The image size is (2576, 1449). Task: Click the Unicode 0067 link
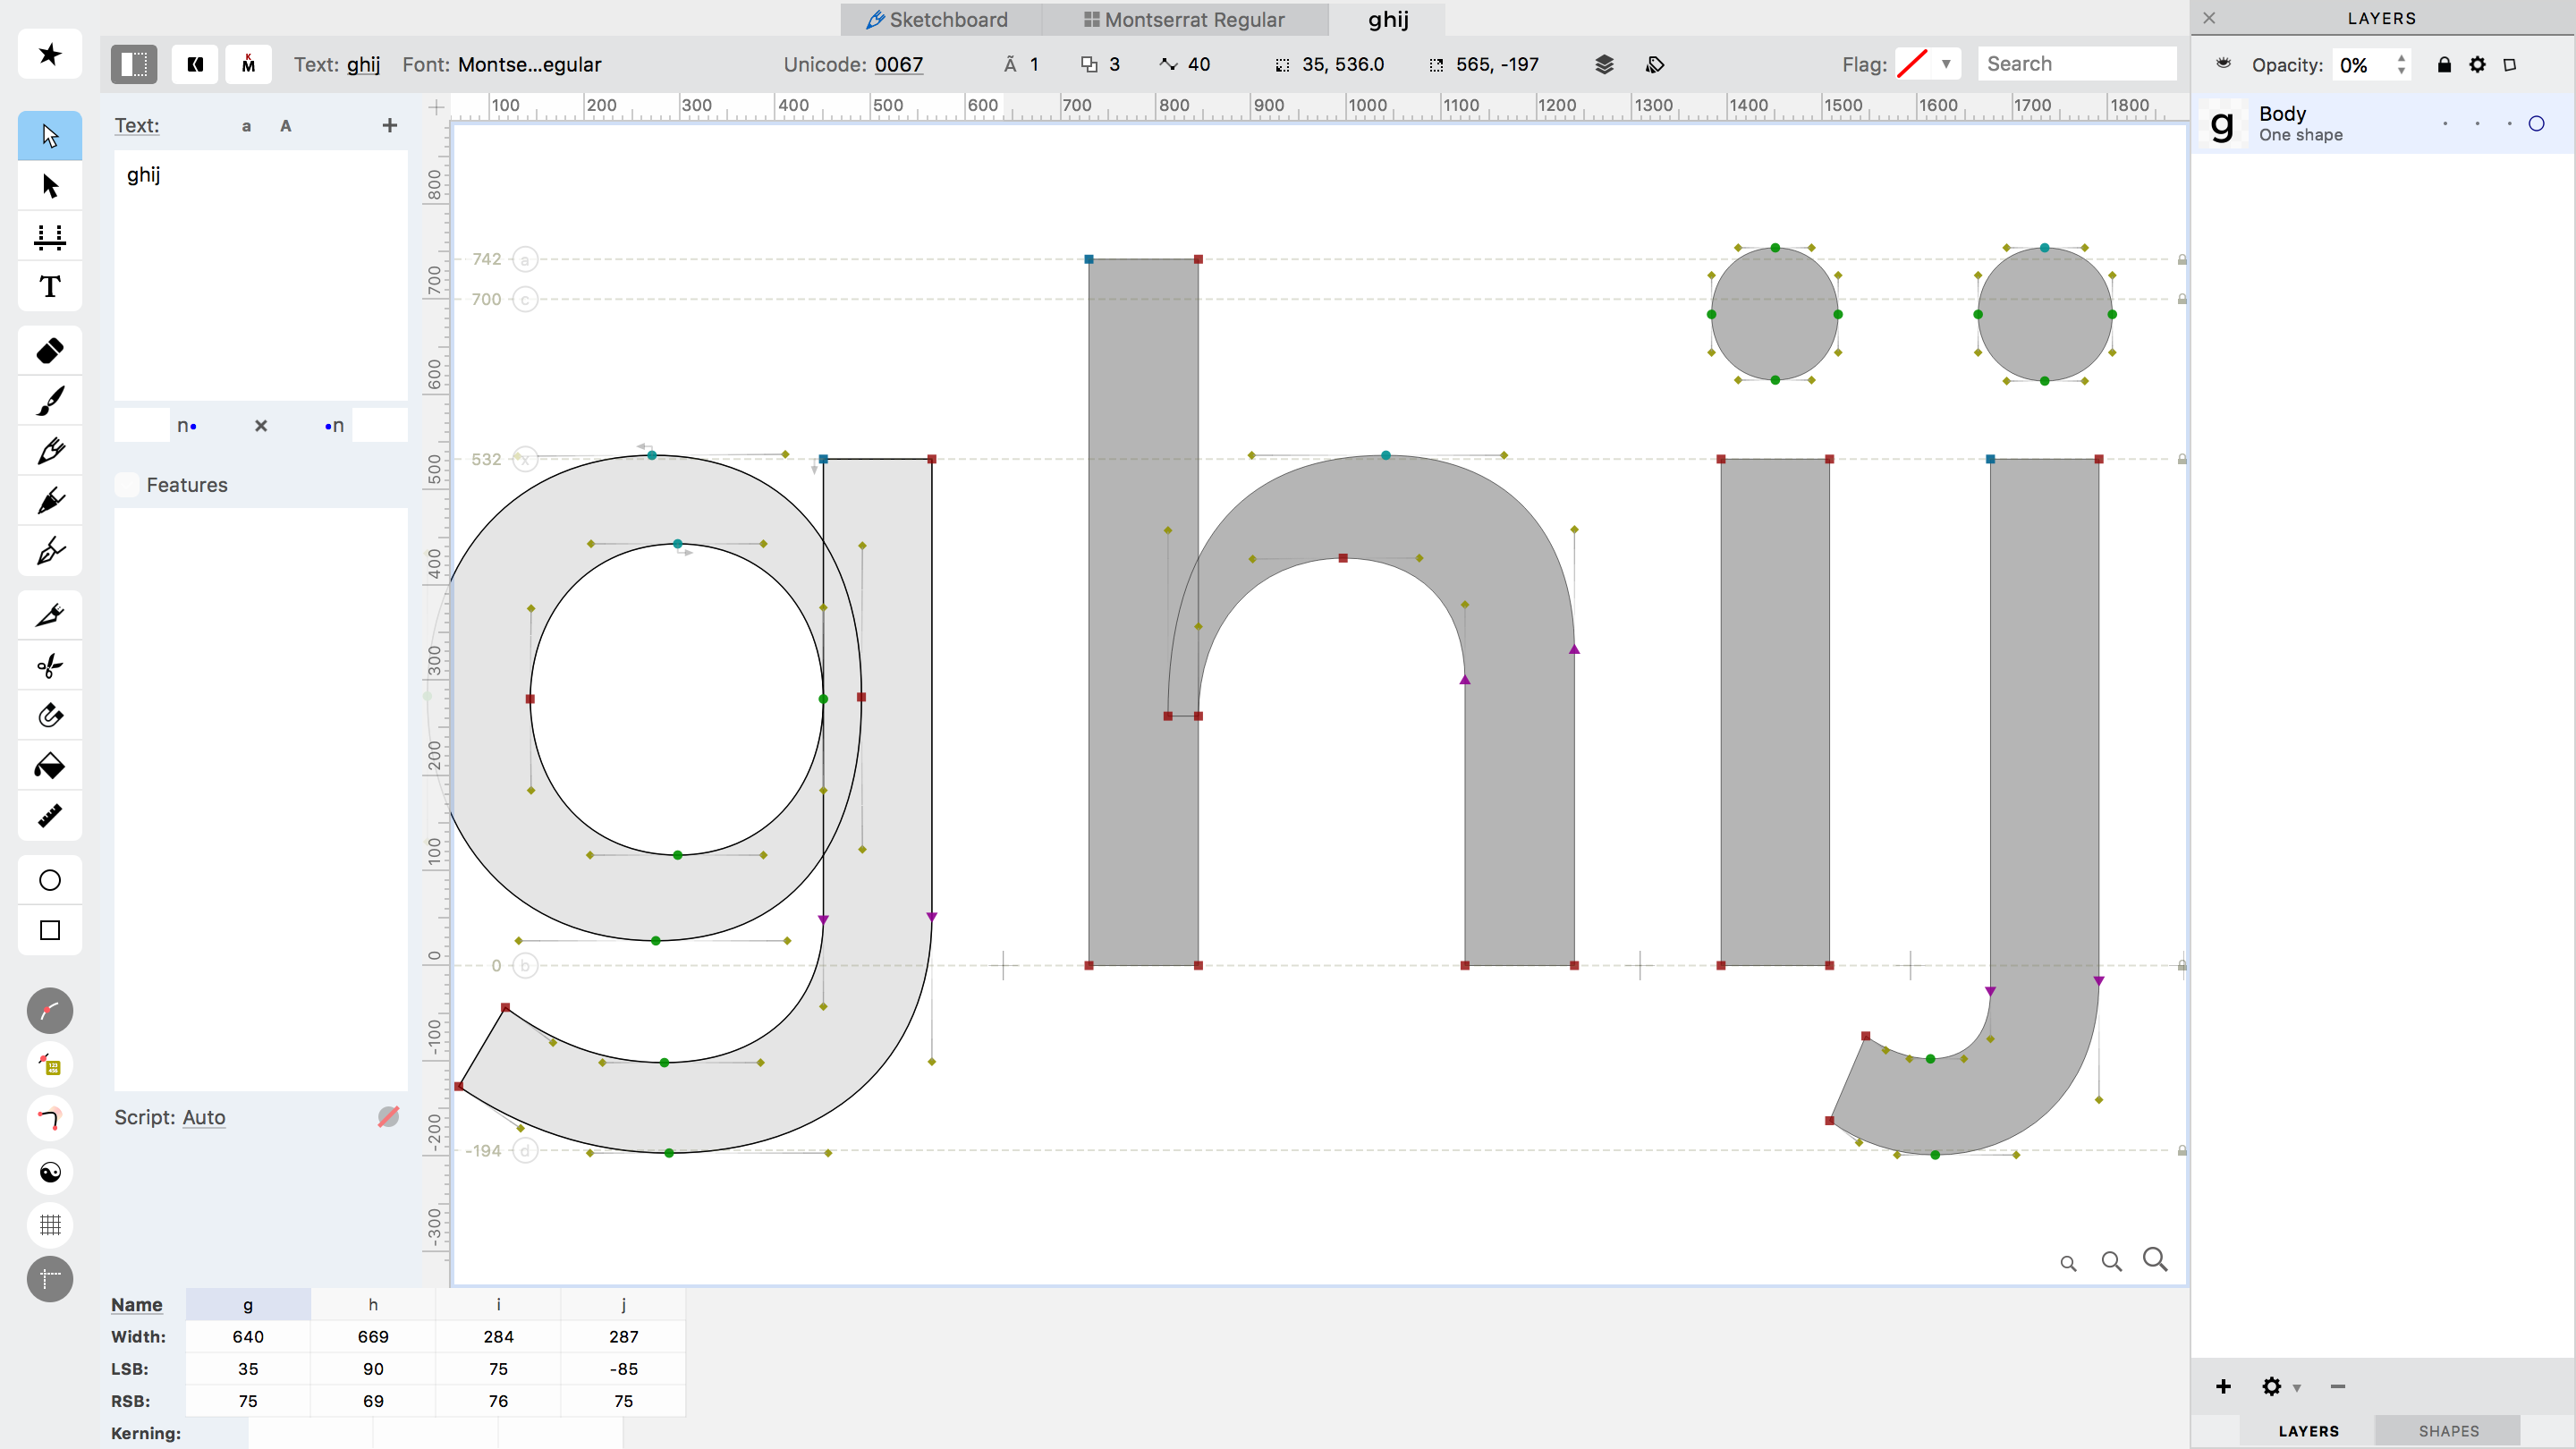(898, 64)
